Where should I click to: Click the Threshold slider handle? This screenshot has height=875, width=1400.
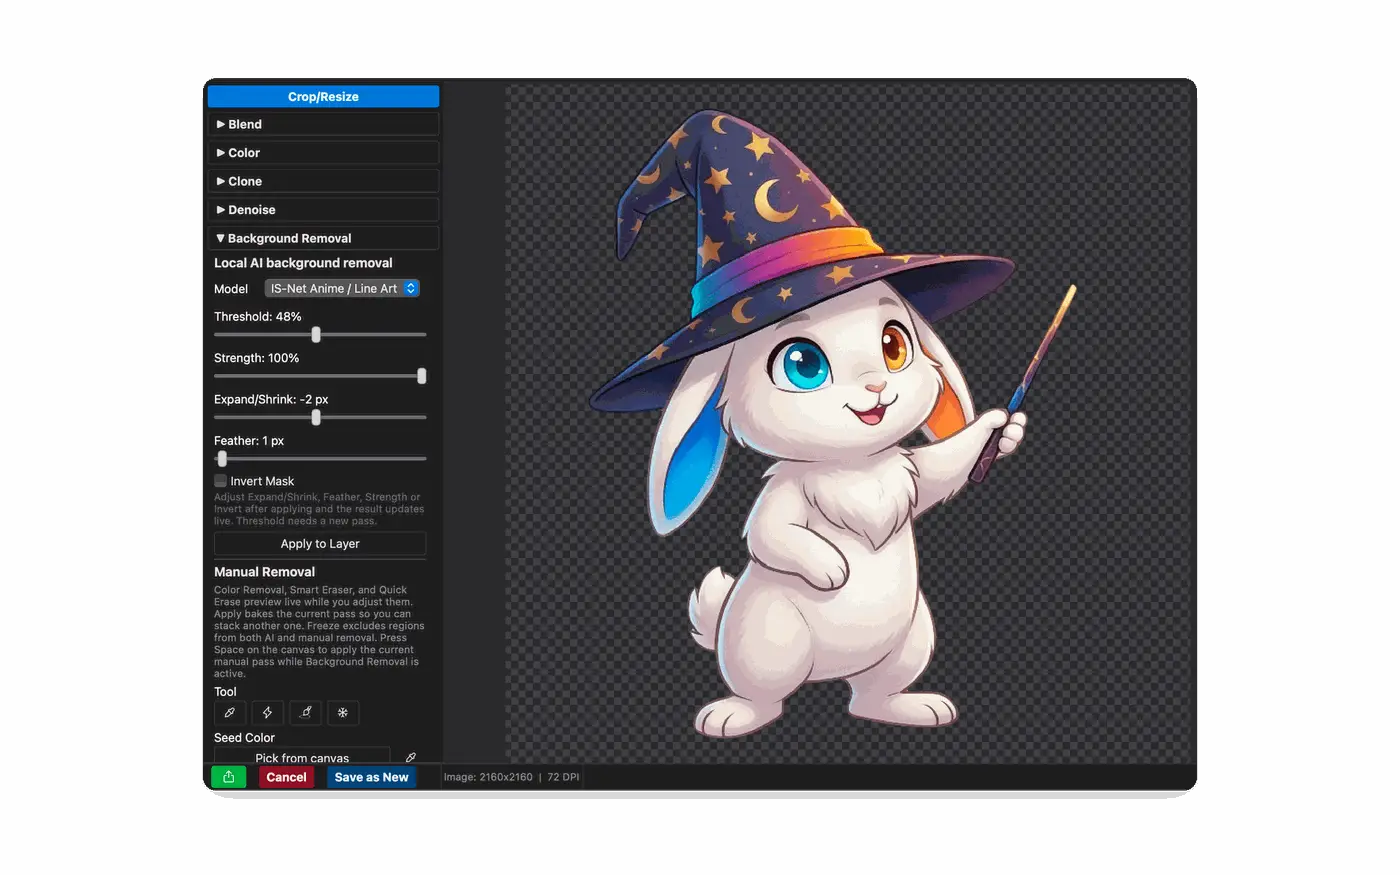click(x=316, y=335)
